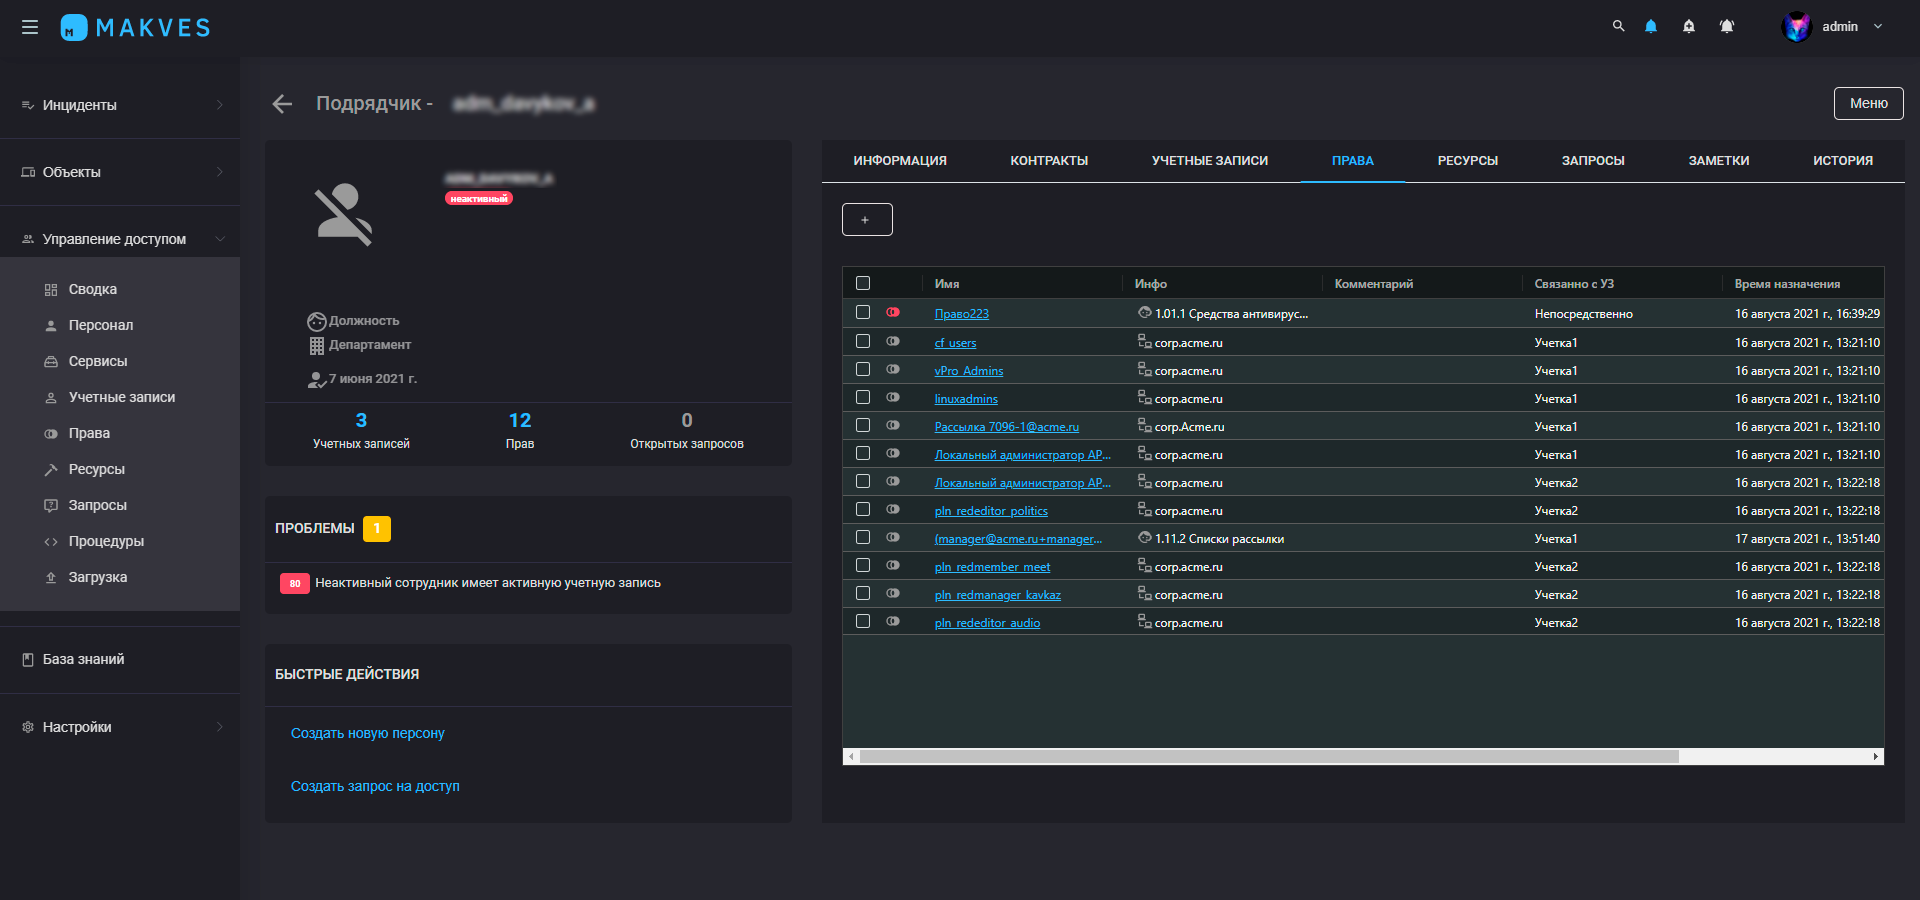Check the select-all checkbox in table header
This screenshot has width=1920, height=900.
863,283
